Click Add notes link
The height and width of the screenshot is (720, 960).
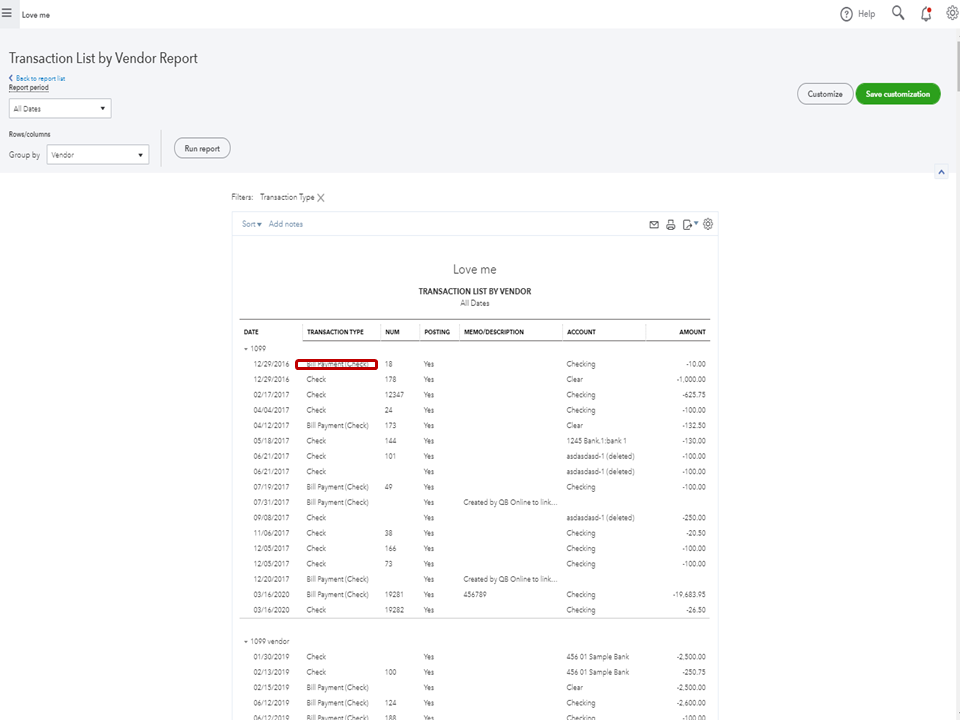(x=286, y=224)
